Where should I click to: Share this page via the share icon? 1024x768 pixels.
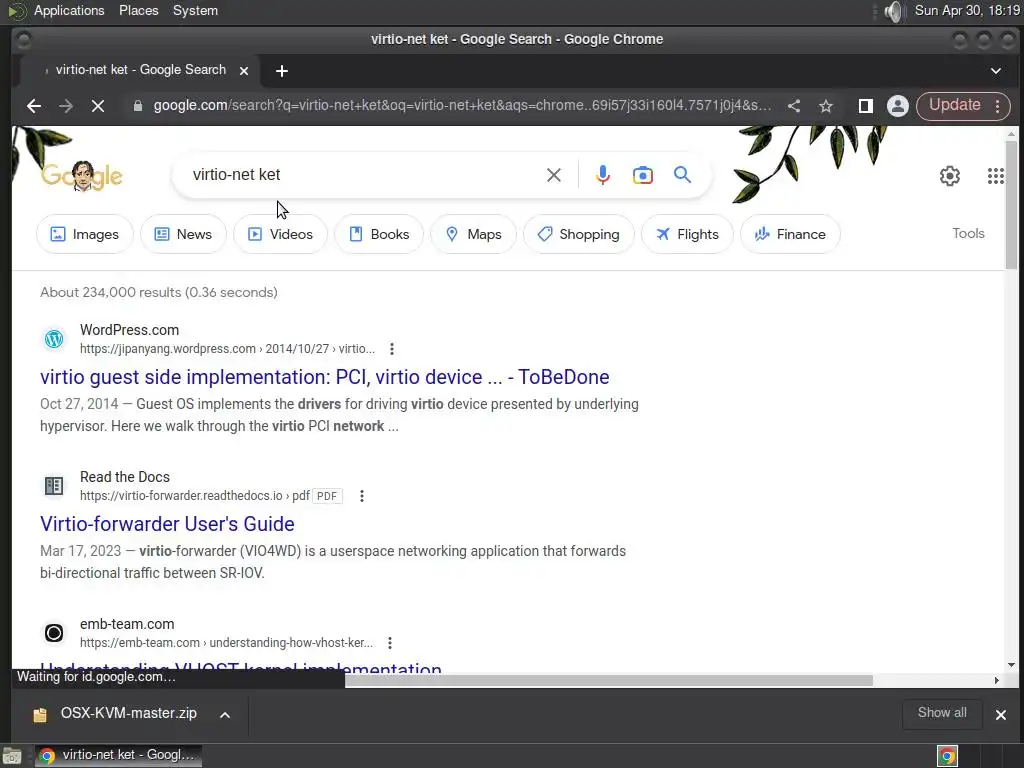794,106
